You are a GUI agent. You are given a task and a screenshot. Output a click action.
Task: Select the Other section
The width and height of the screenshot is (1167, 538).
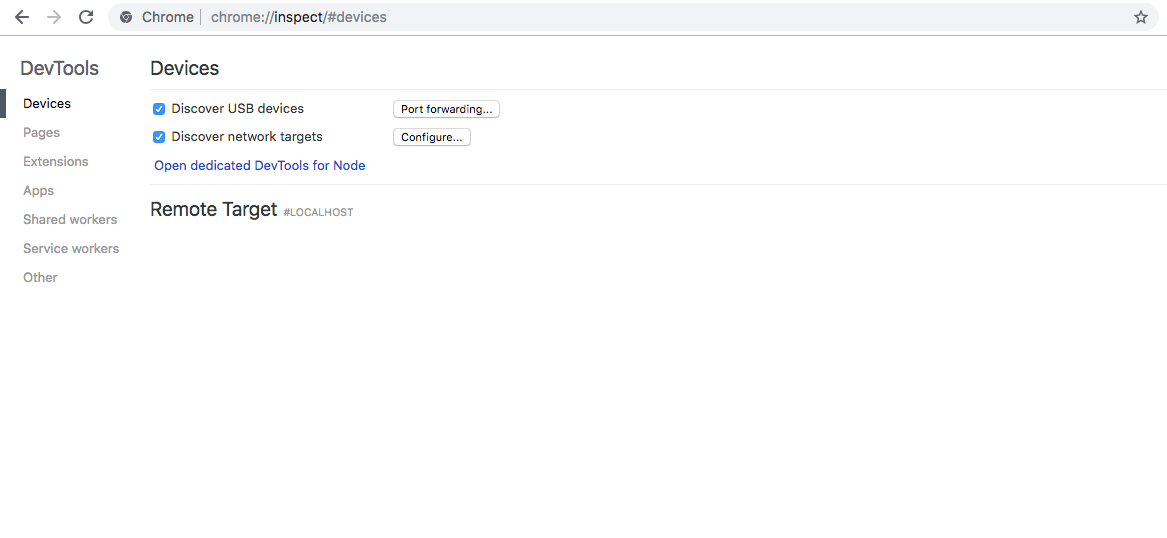coord(40,278)
